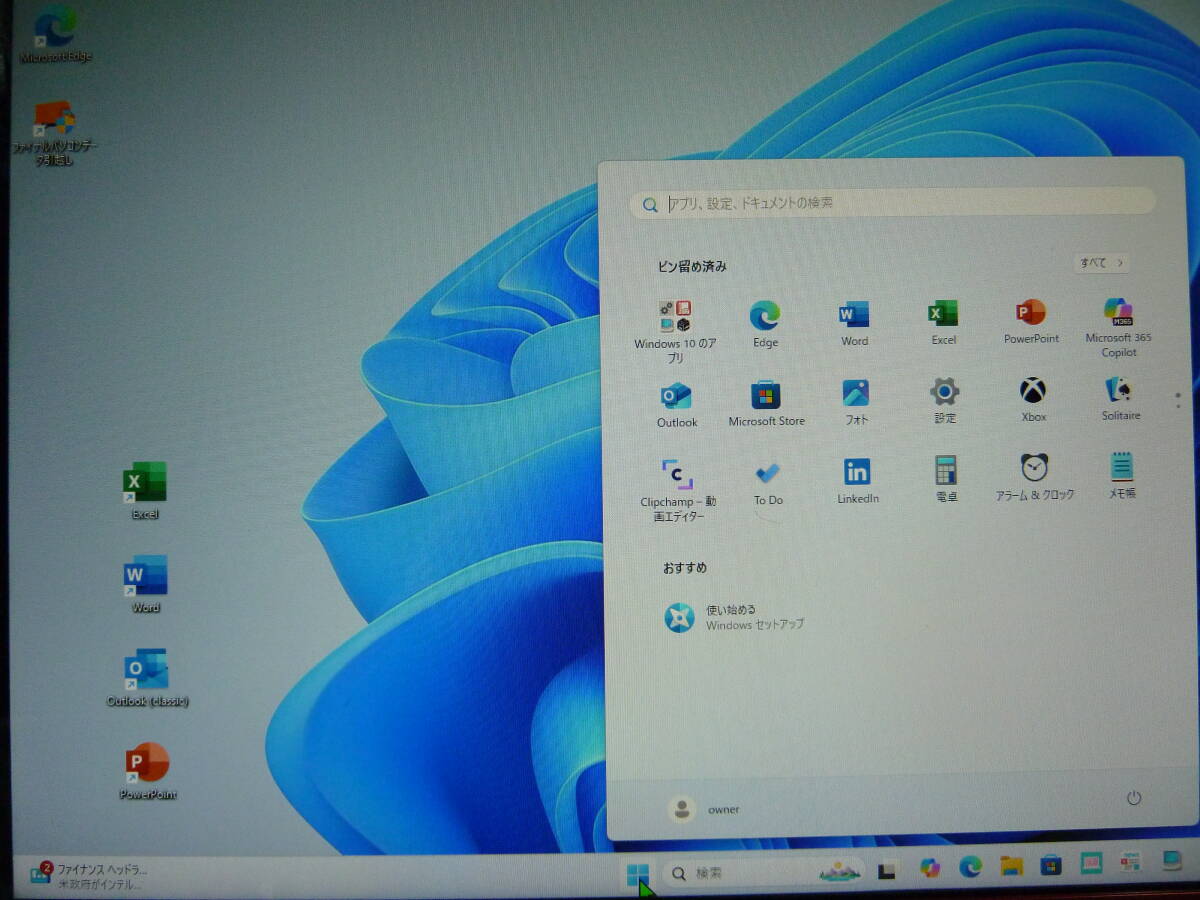Viewport: 1200px width, 900px height.
Task: Open Microsoft Store in Start menu
Action: coord(766,403)
